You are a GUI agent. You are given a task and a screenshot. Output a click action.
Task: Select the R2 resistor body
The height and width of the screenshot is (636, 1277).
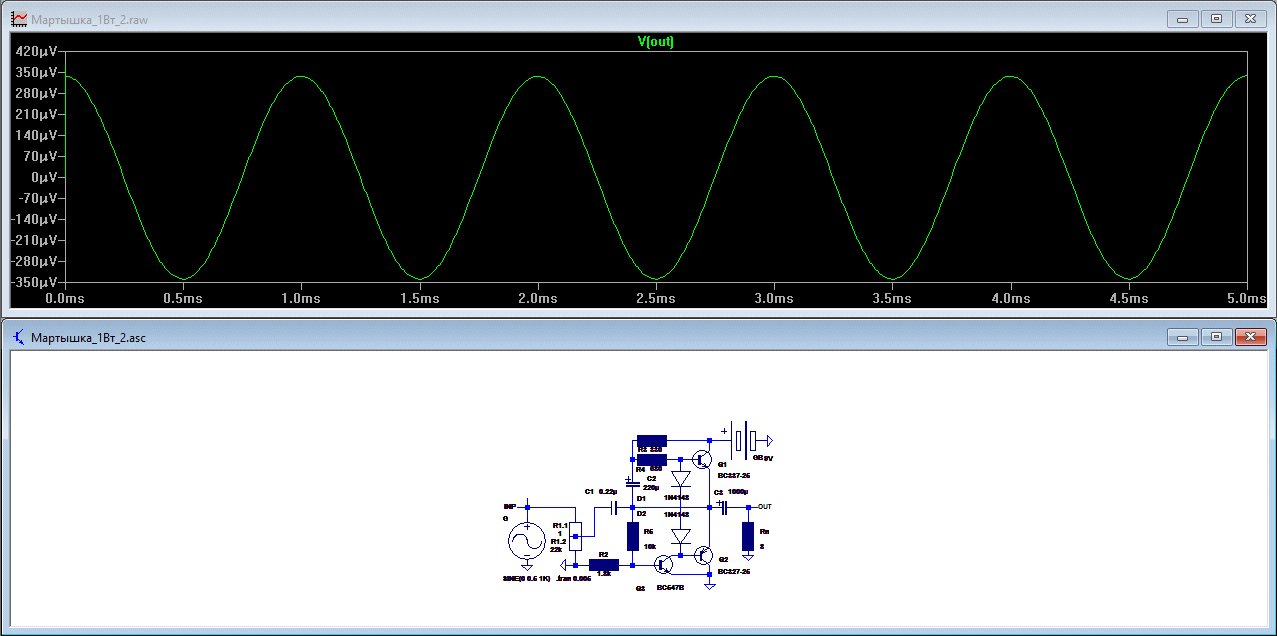point(604,565)
